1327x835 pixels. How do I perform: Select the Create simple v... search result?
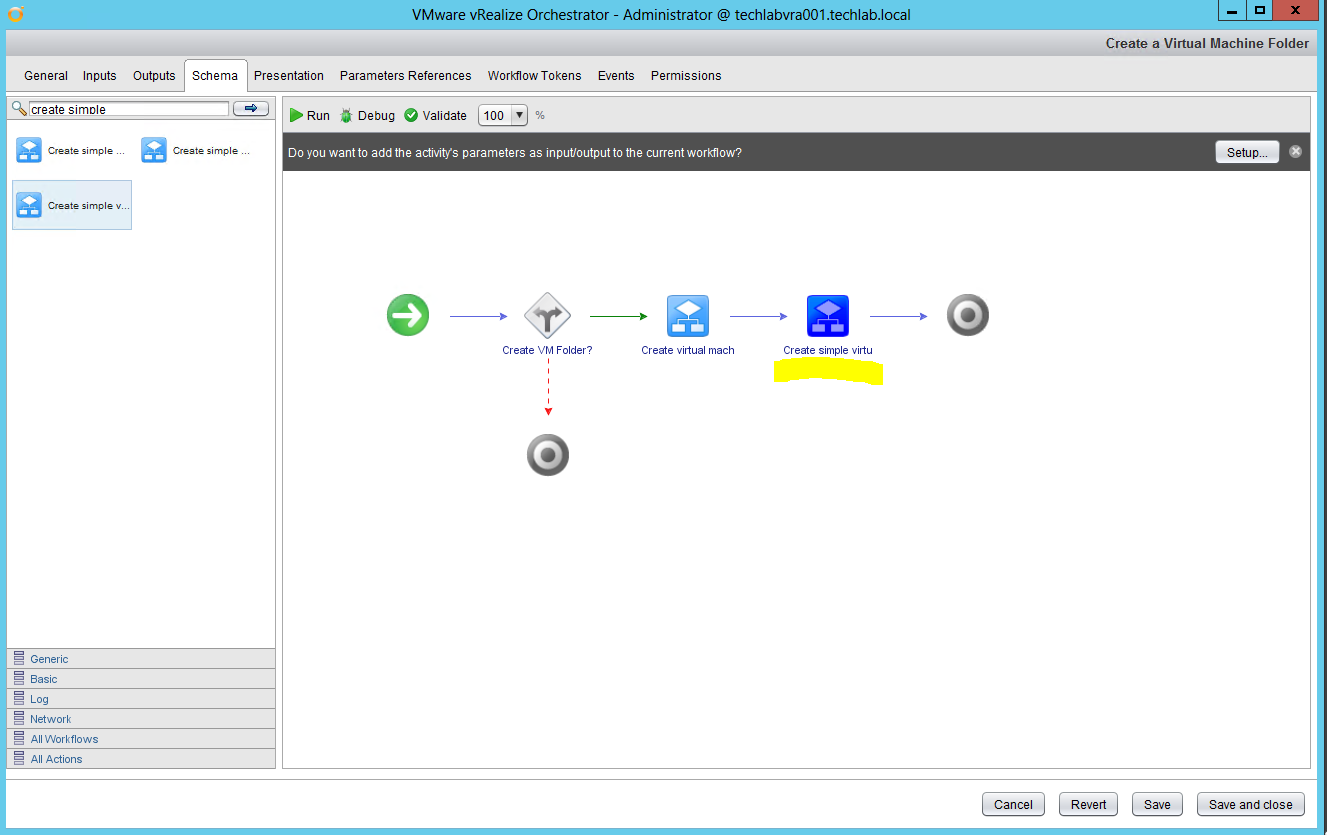click(x=72, y=205)
